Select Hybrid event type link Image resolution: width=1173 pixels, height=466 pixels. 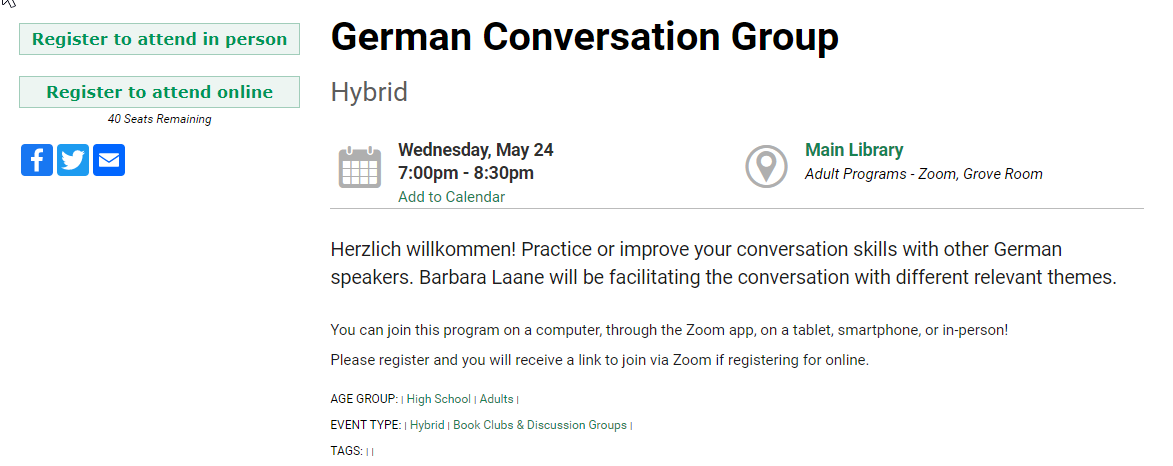(x=427, y=425)
